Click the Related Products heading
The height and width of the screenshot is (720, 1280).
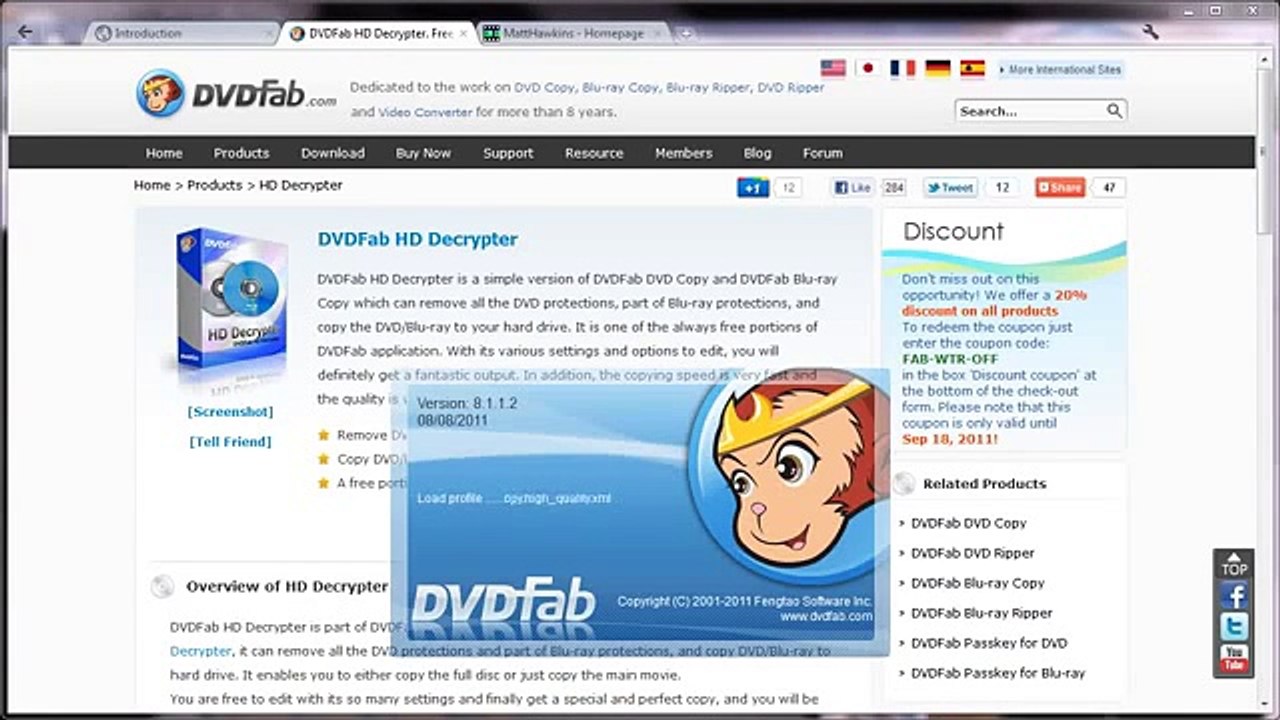pyautogui.click(x=985, y=484)
